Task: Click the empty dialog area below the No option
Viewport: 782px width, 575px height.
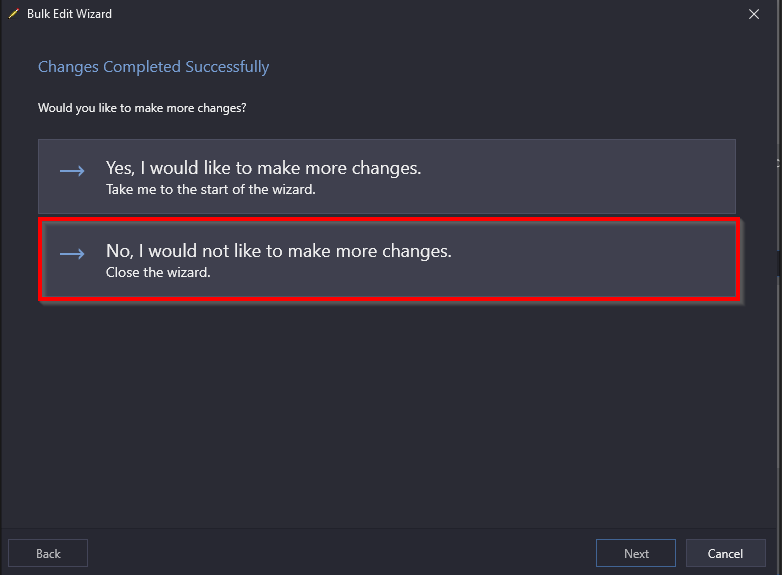Action: [389, 409]
